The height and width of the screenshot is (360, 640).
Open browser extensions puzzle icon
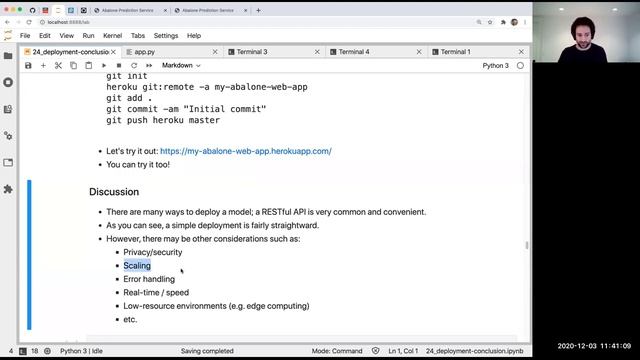point(503,22)
